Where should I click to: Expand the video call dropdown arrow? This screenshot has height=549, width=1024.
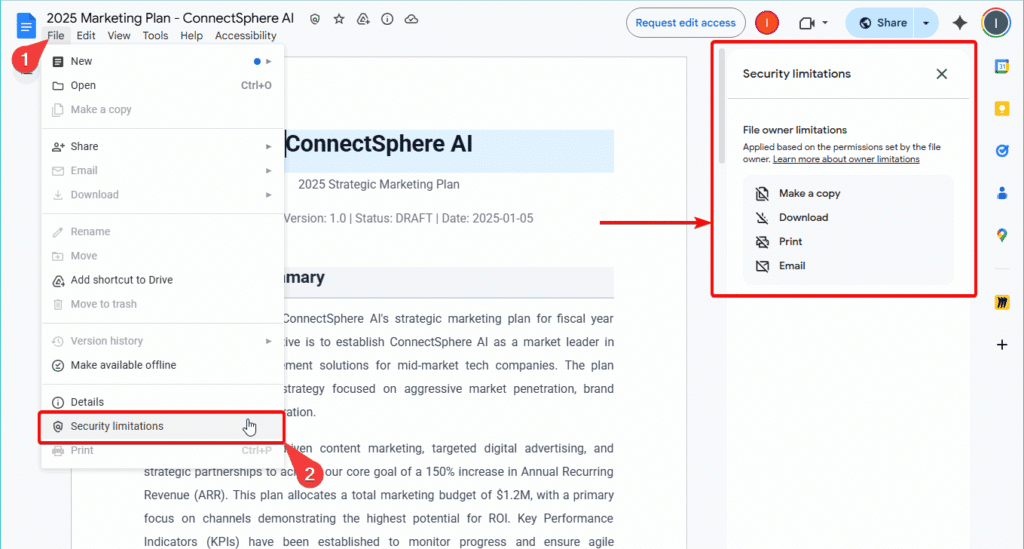[825, 23]
